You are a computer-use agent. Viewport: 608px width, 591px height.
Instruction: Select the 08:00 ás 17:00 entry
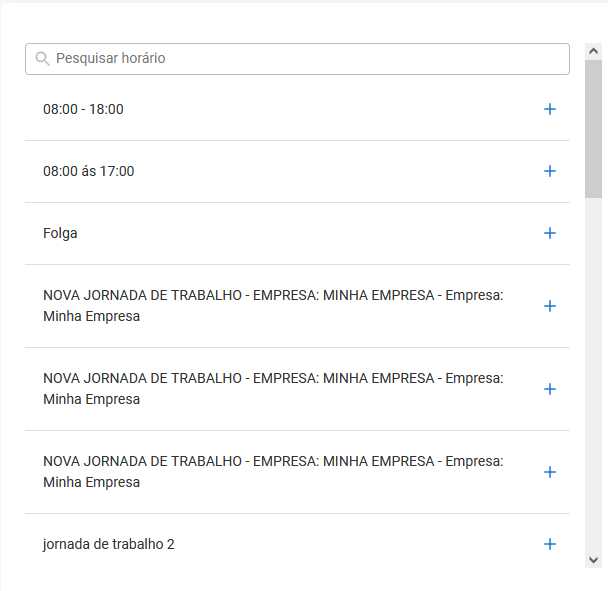89,171
